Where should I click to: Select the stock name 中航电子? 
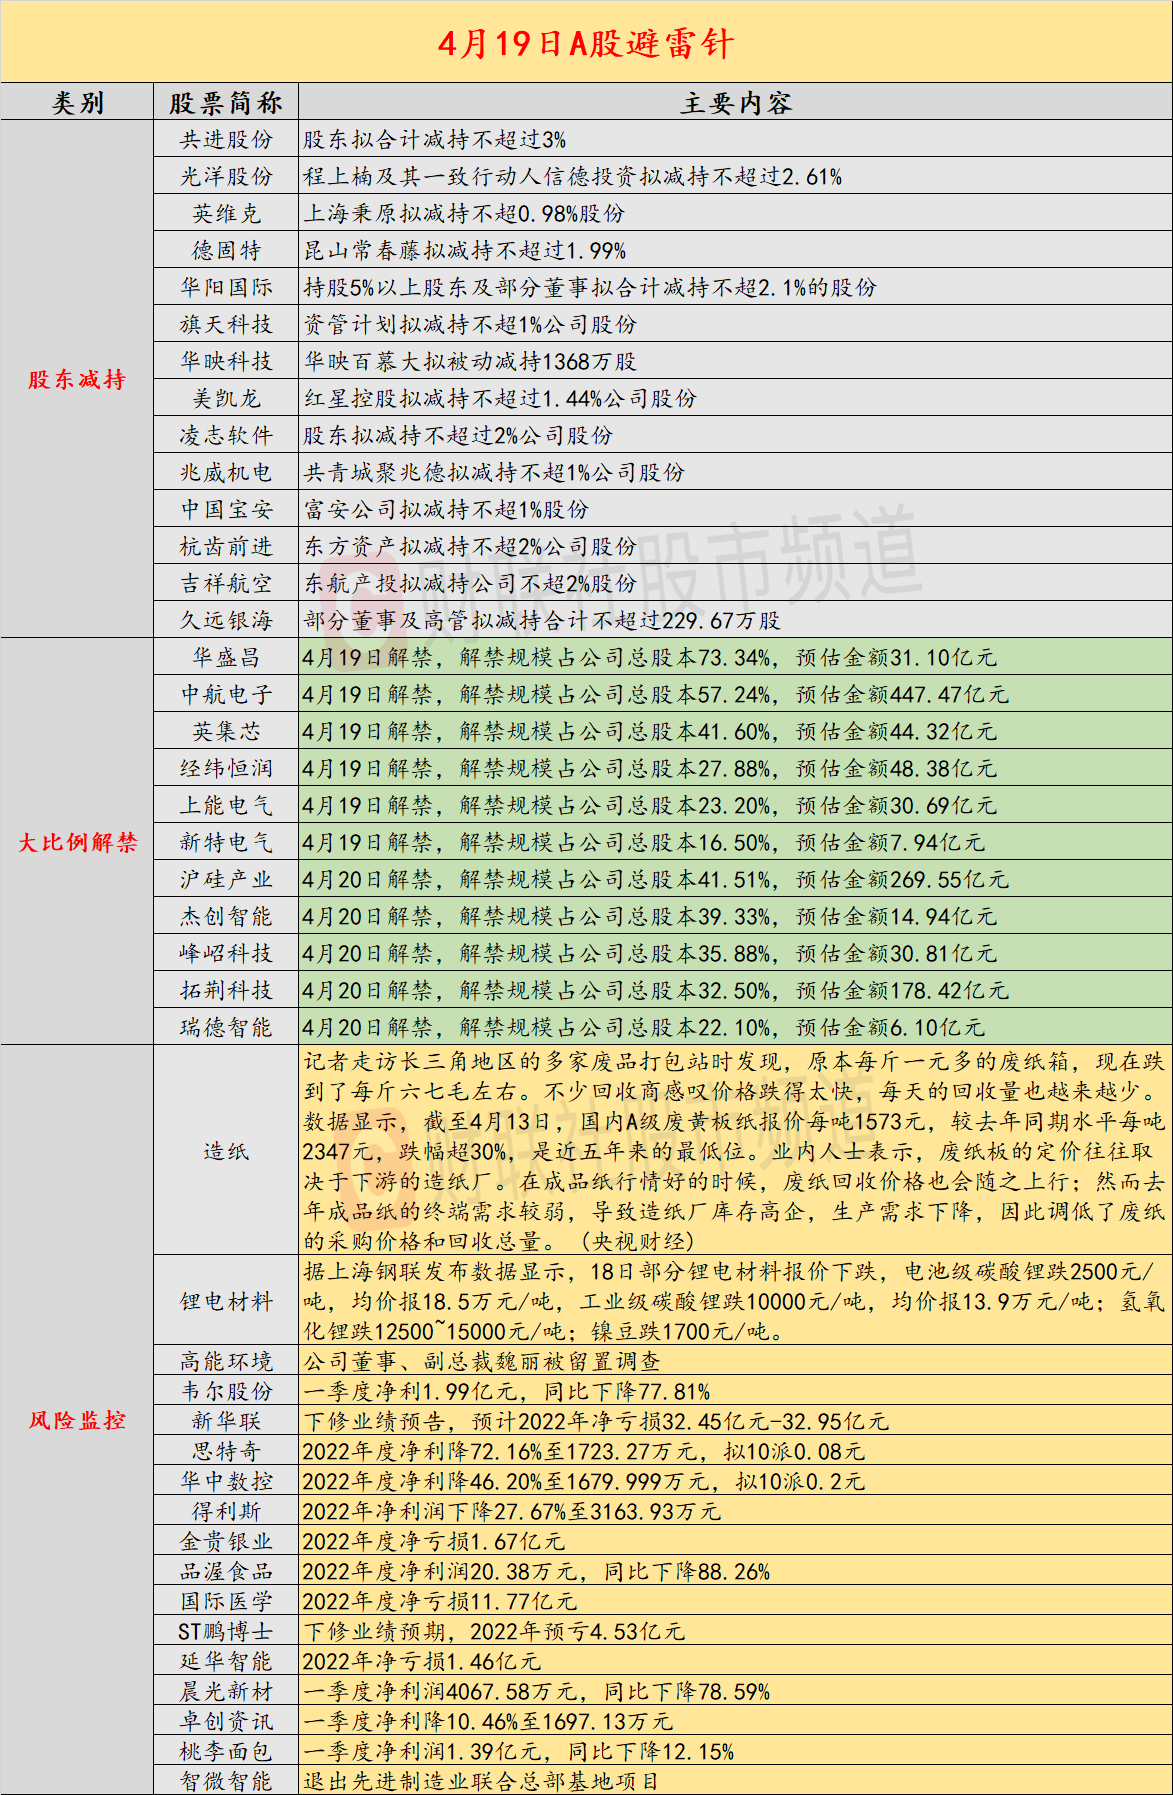click(x=226, y=694)
